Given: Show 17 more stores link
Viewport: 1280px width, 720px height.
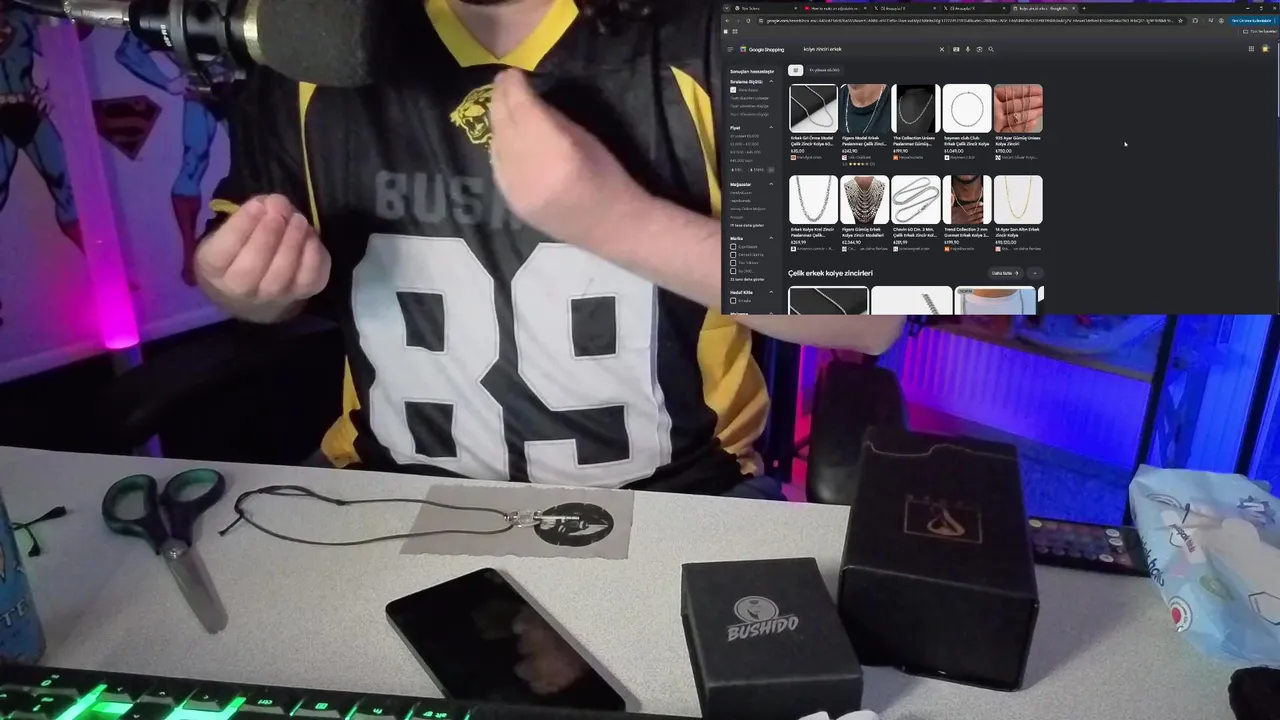Looking at the screenshot, I should [748, 225].
